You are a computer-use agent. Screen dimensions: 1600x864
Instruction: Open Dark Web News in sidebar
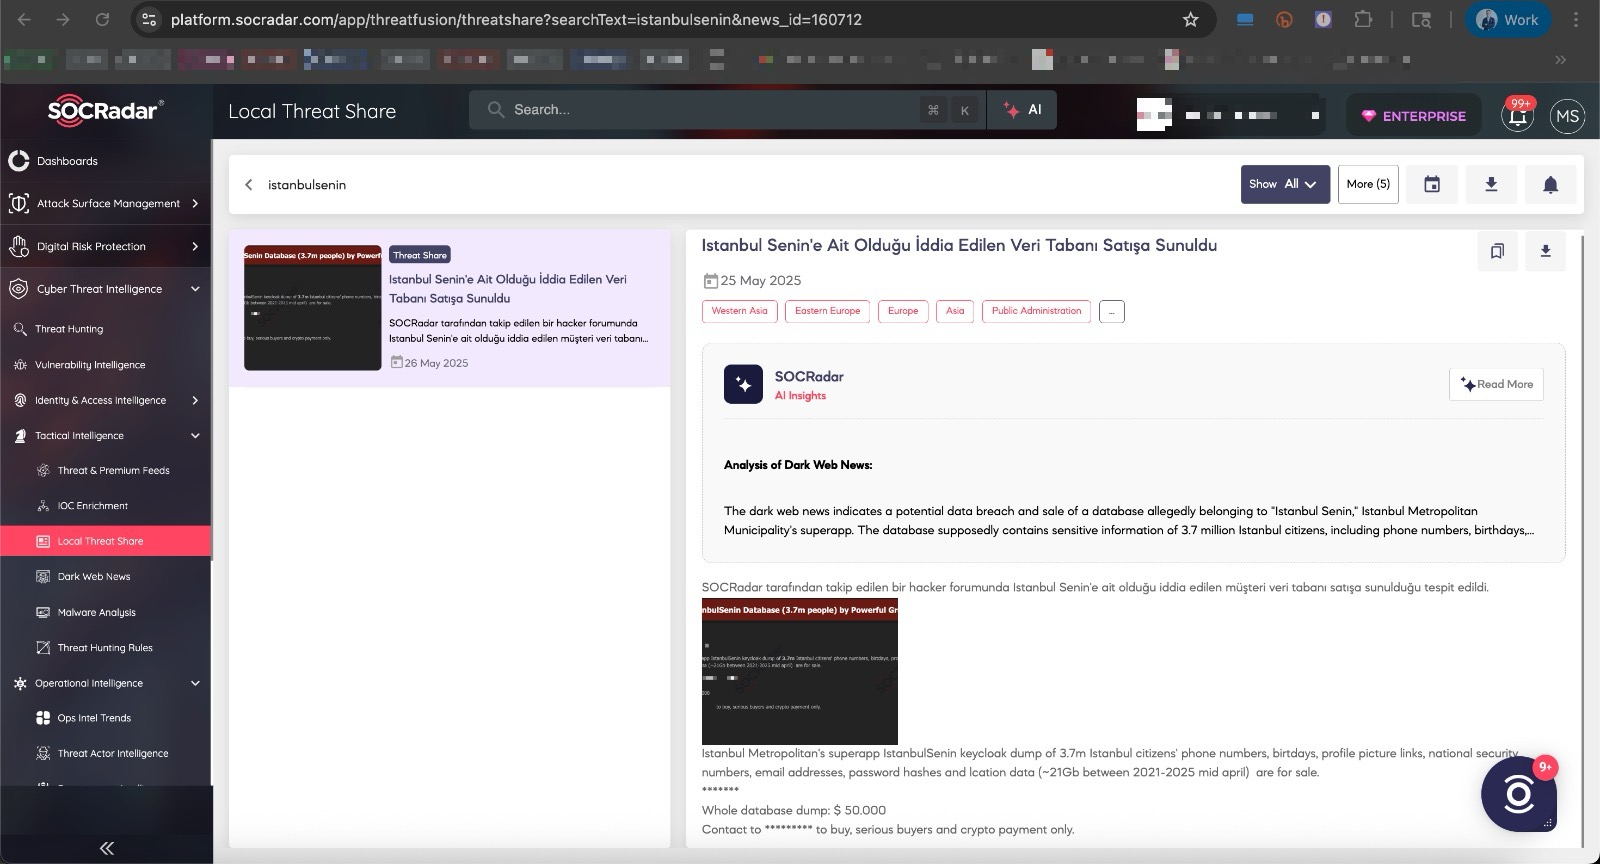[x=93, y=577]
